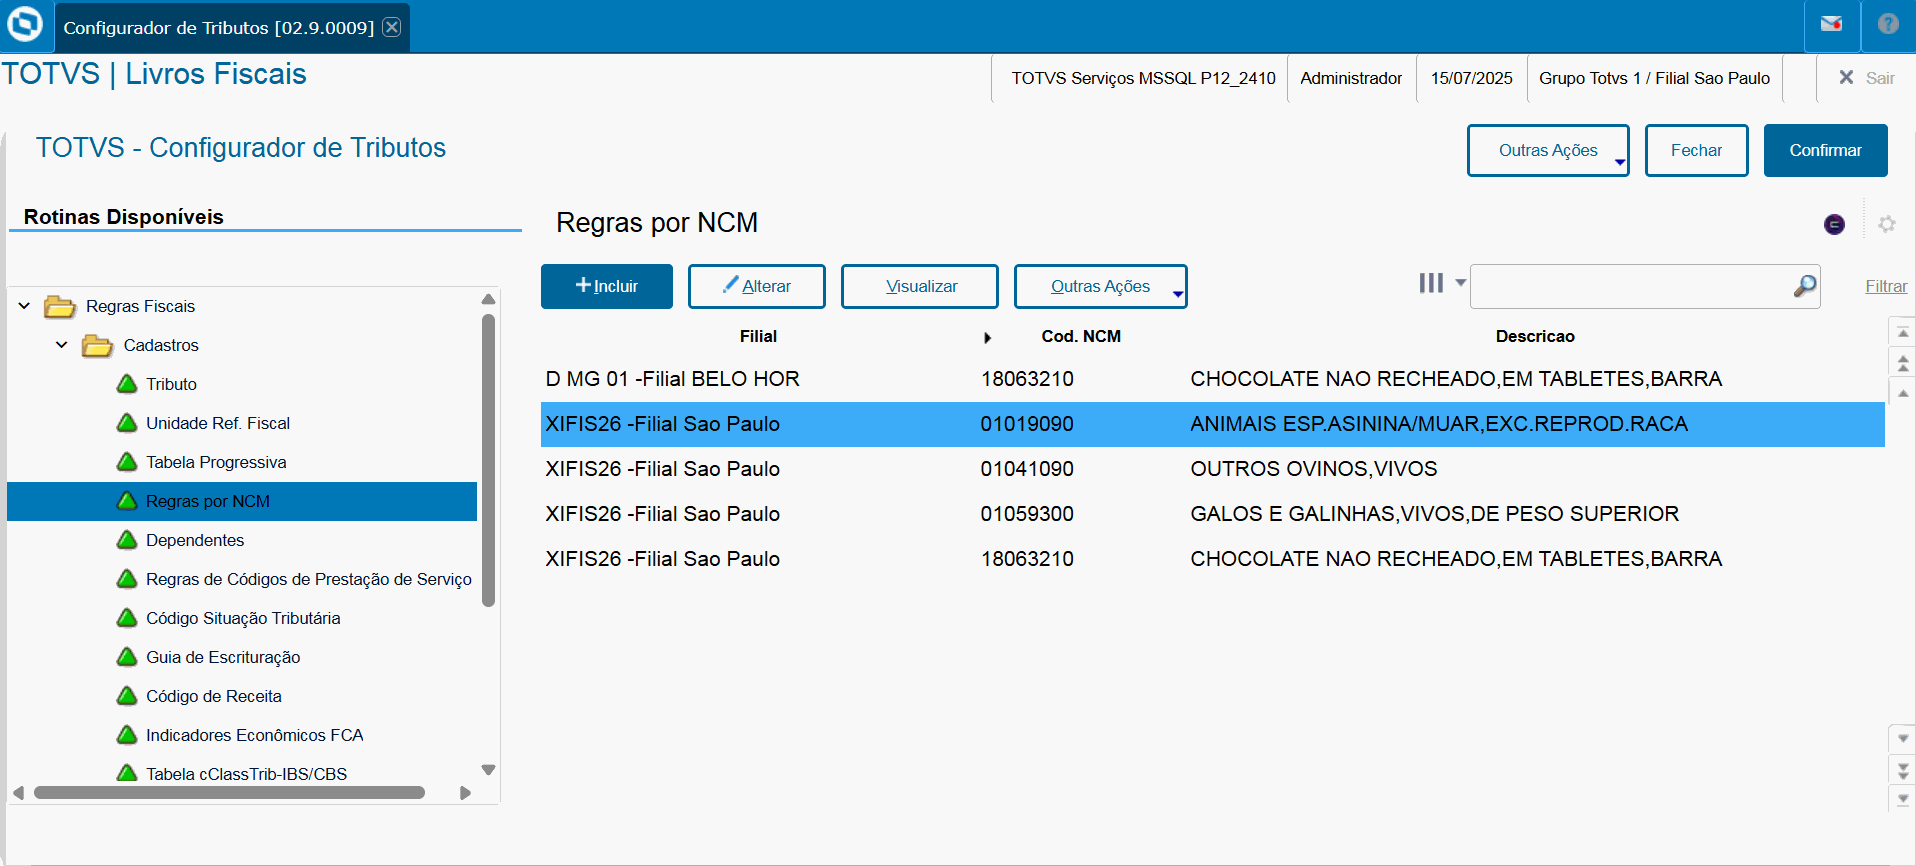
Task: Click the Filtrar link
Action: coord(1886,286)
